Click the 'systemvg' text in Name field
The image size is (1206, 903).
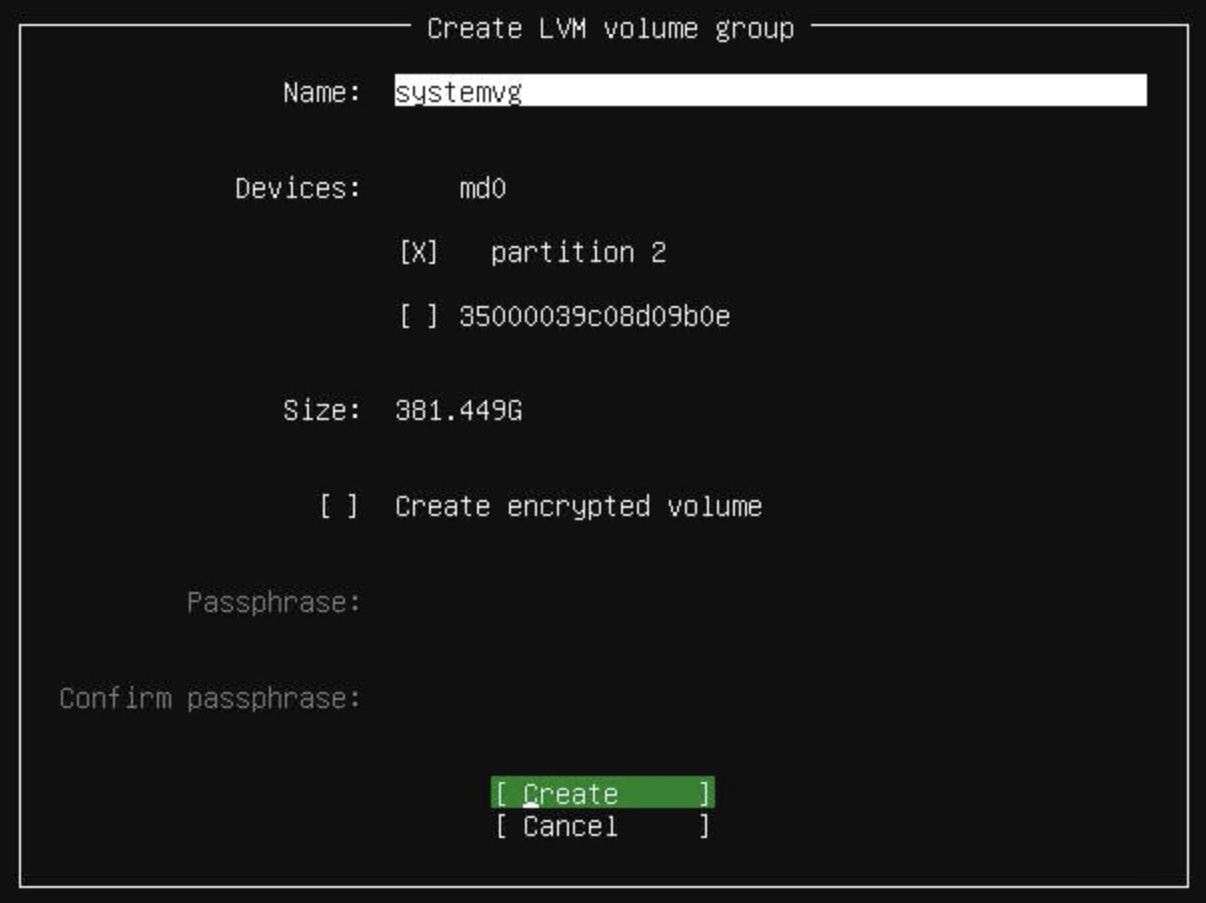coord(458,92)
